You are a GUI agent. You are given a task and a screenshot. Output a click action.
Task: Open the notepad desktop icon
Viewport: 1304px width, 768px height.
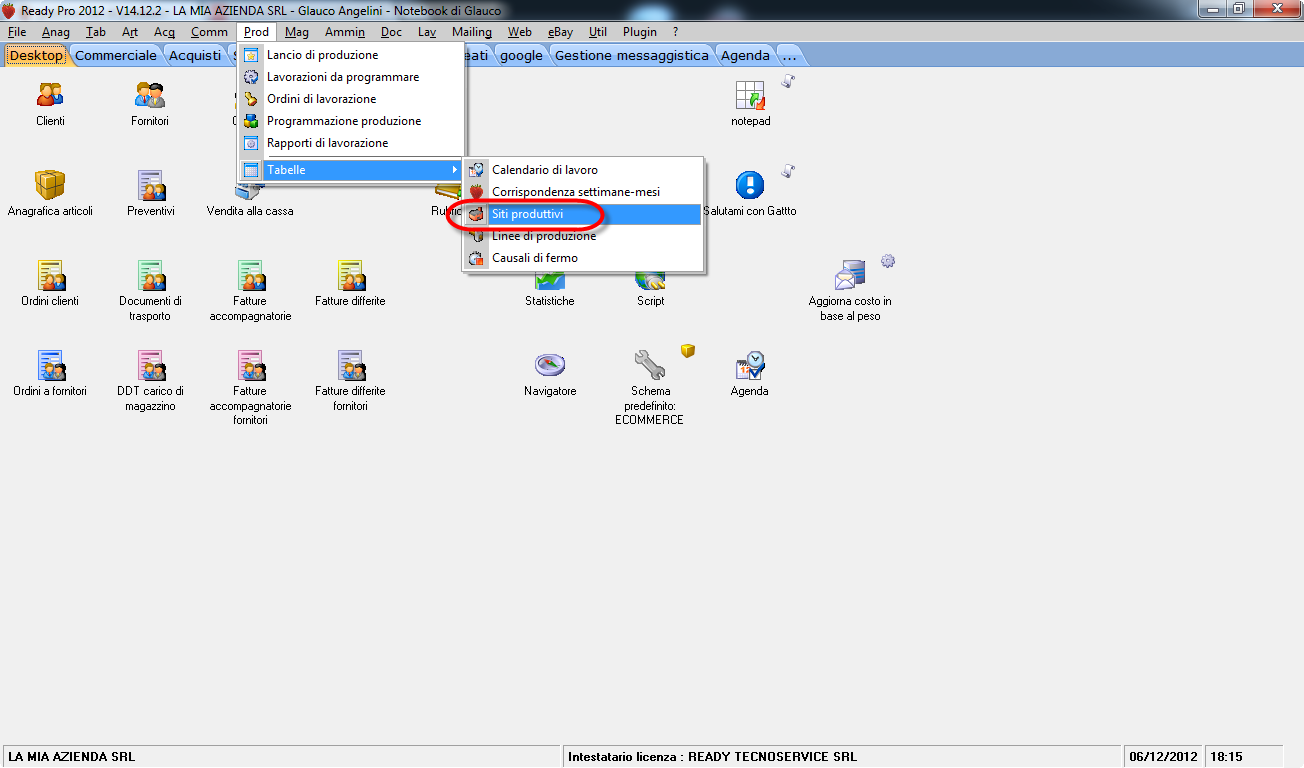click(x=750, y=96)
